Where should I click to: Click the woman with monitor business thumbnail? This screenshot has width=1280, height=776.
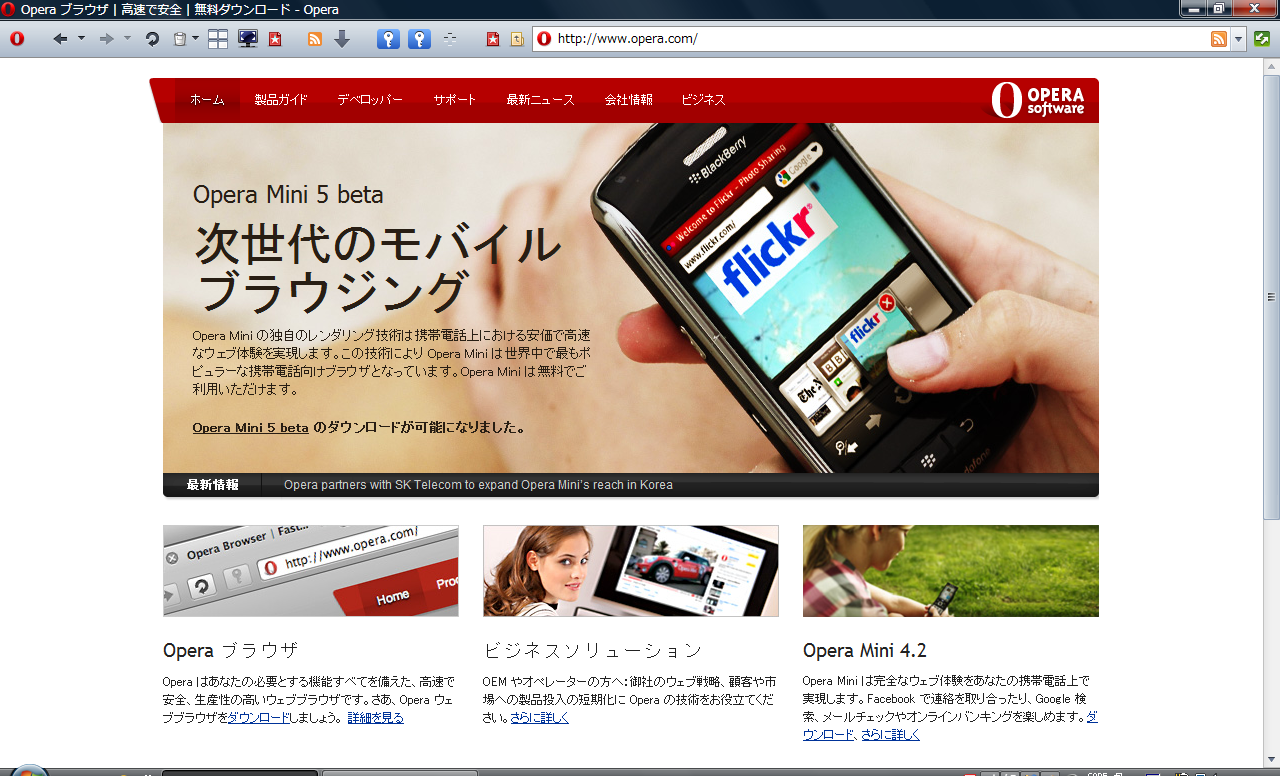[x=631, y=571]
